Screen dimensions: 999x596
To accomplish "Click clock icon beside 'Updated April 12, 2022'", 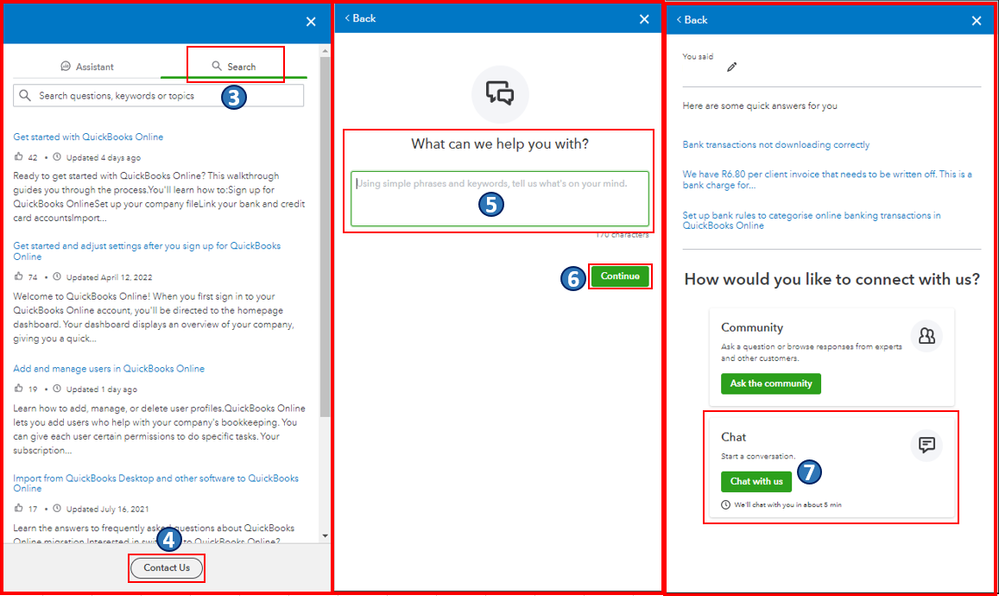I will click(57, 277).
